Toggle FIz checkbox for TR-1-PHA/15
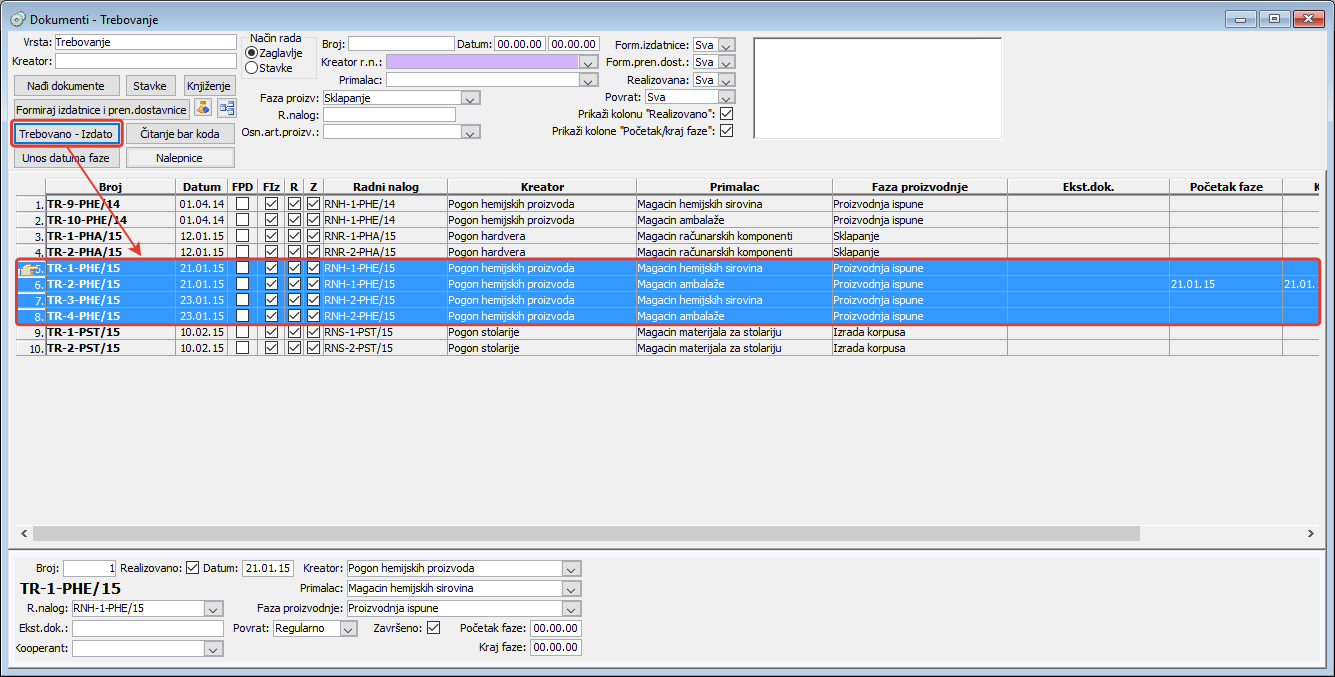Viewport: 1335px width, 677px height. pyautogui.click(x=271, y=236)
